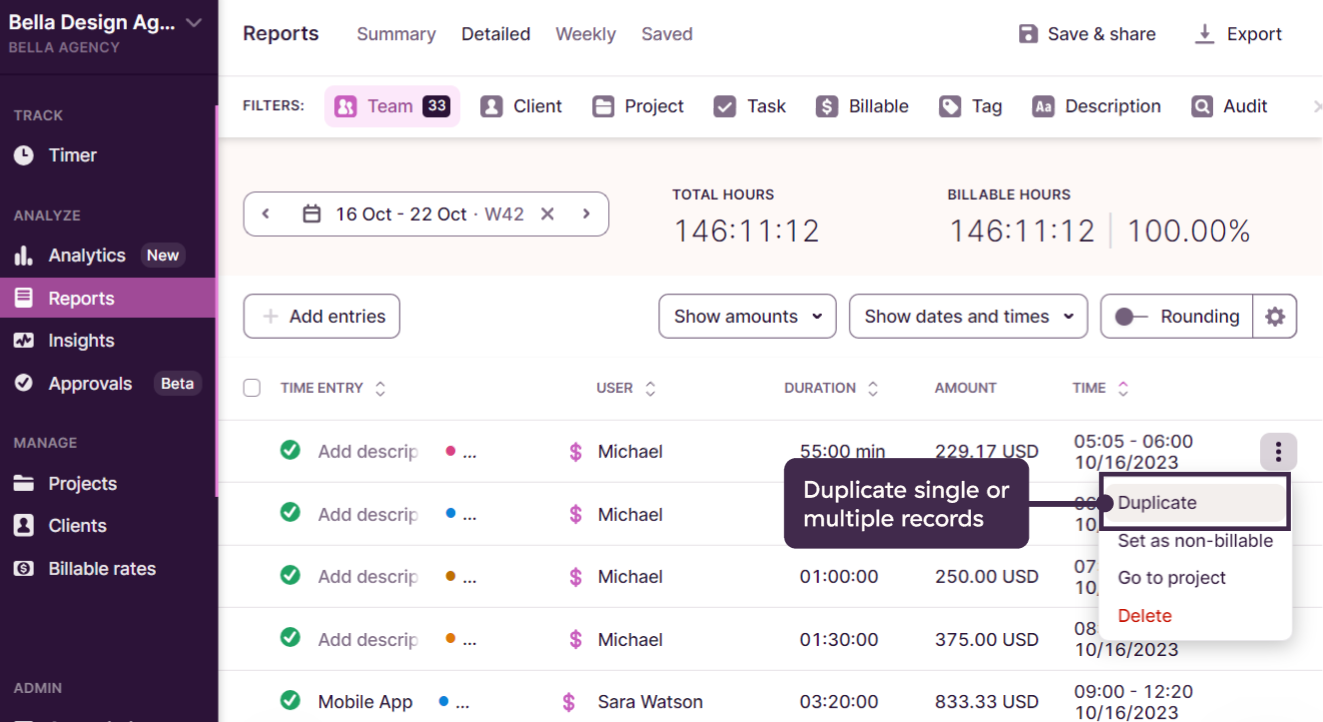Viewport: 1323px width, 722px height.
Task: Click pink project color dot on first entry
Action: 450,452
